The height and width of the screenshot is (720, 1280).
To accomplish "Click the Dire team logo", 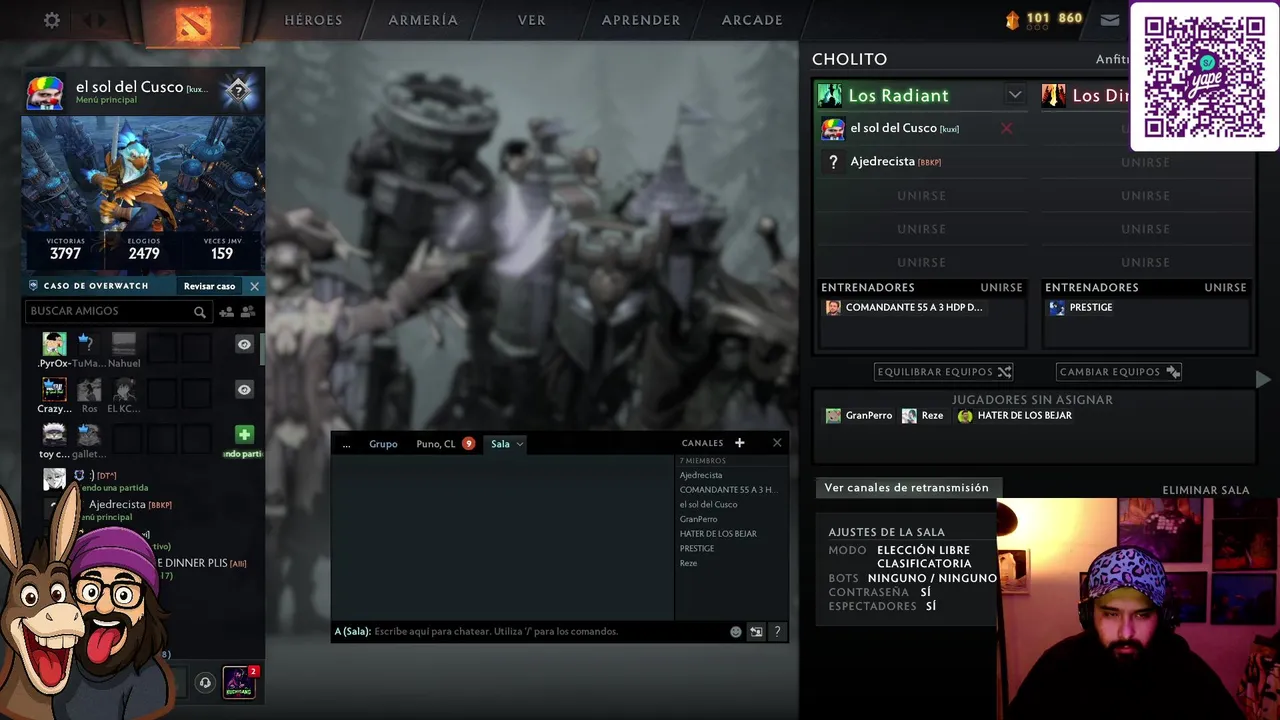I will coord(1053,95).
